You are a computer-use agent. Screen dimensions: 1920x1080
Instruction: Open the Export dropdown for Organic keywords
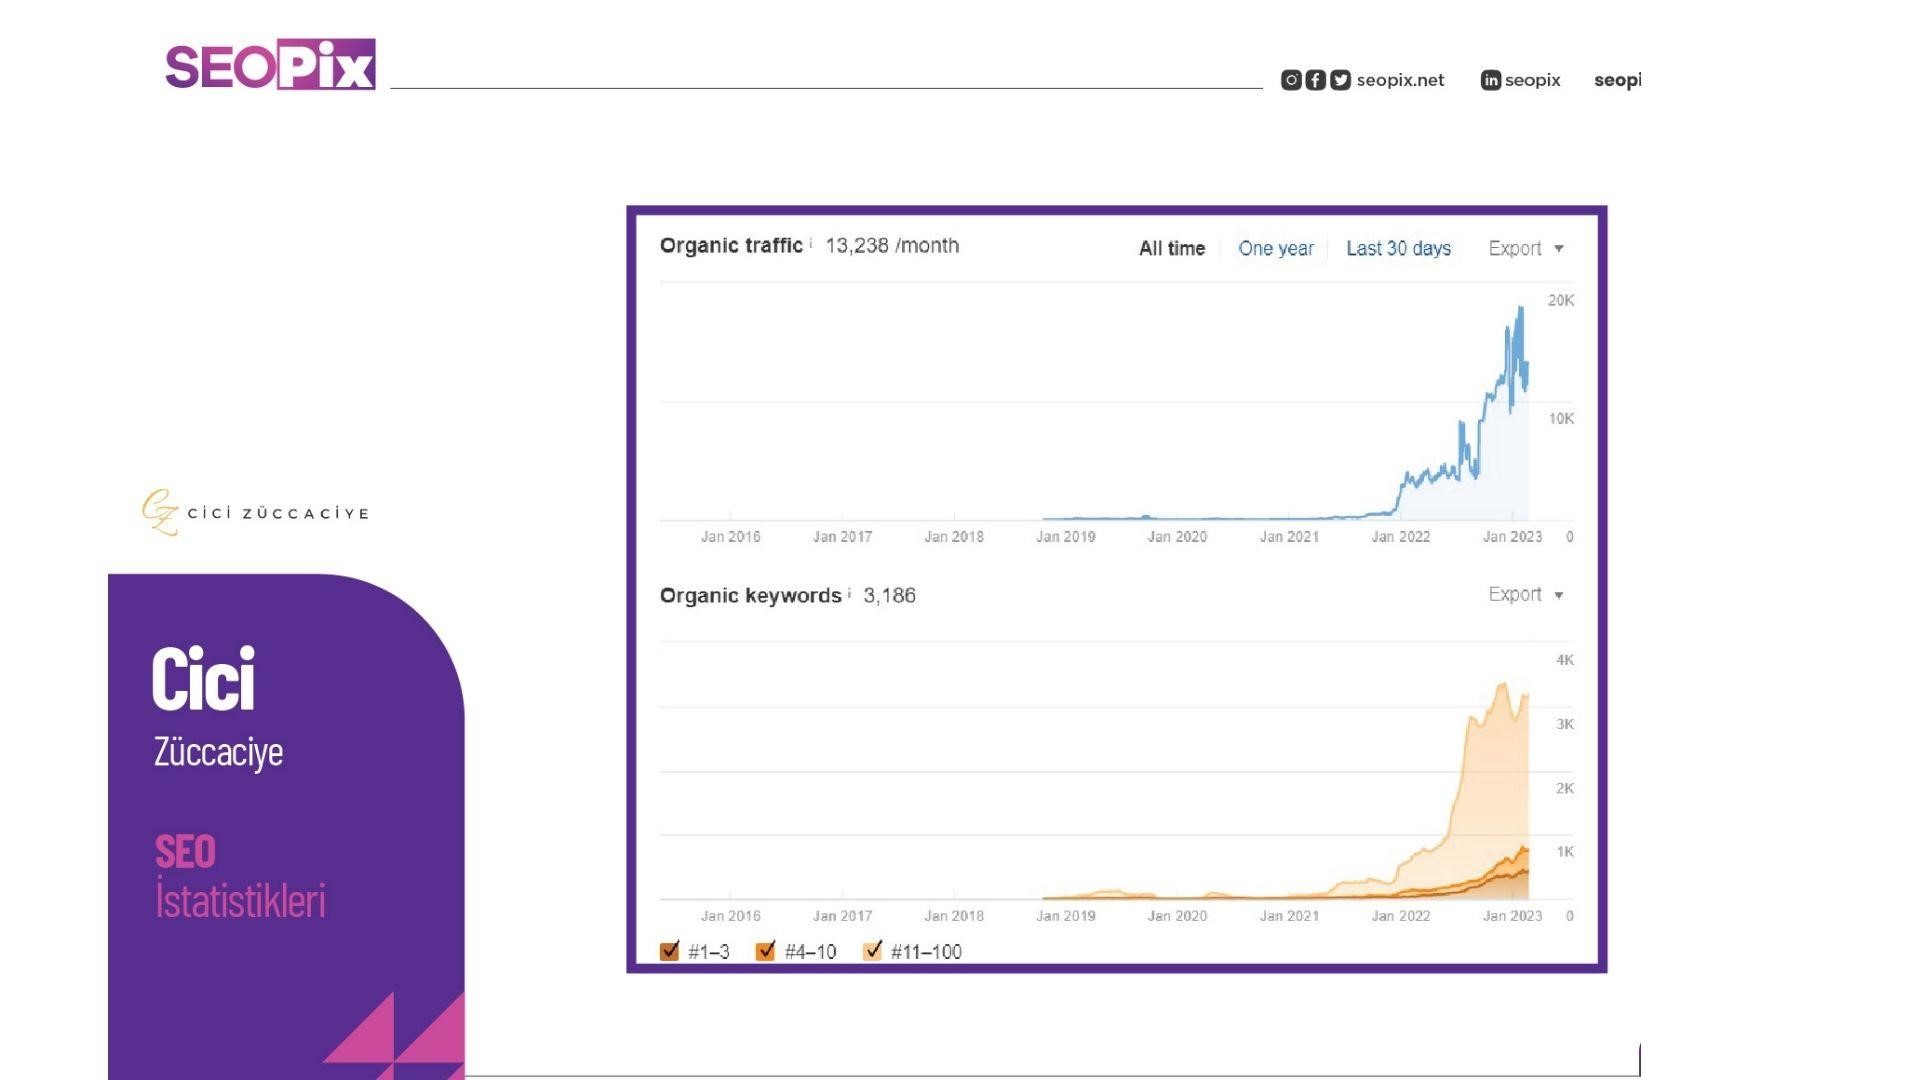click(x=1526, y=594)
